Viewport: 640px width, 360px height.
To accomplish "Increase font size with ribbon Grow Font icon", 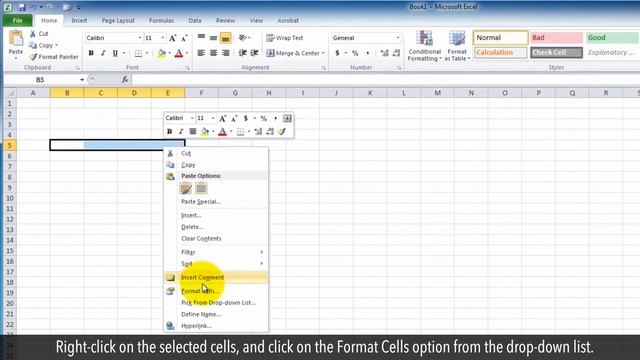I will [x=173, y=38].
